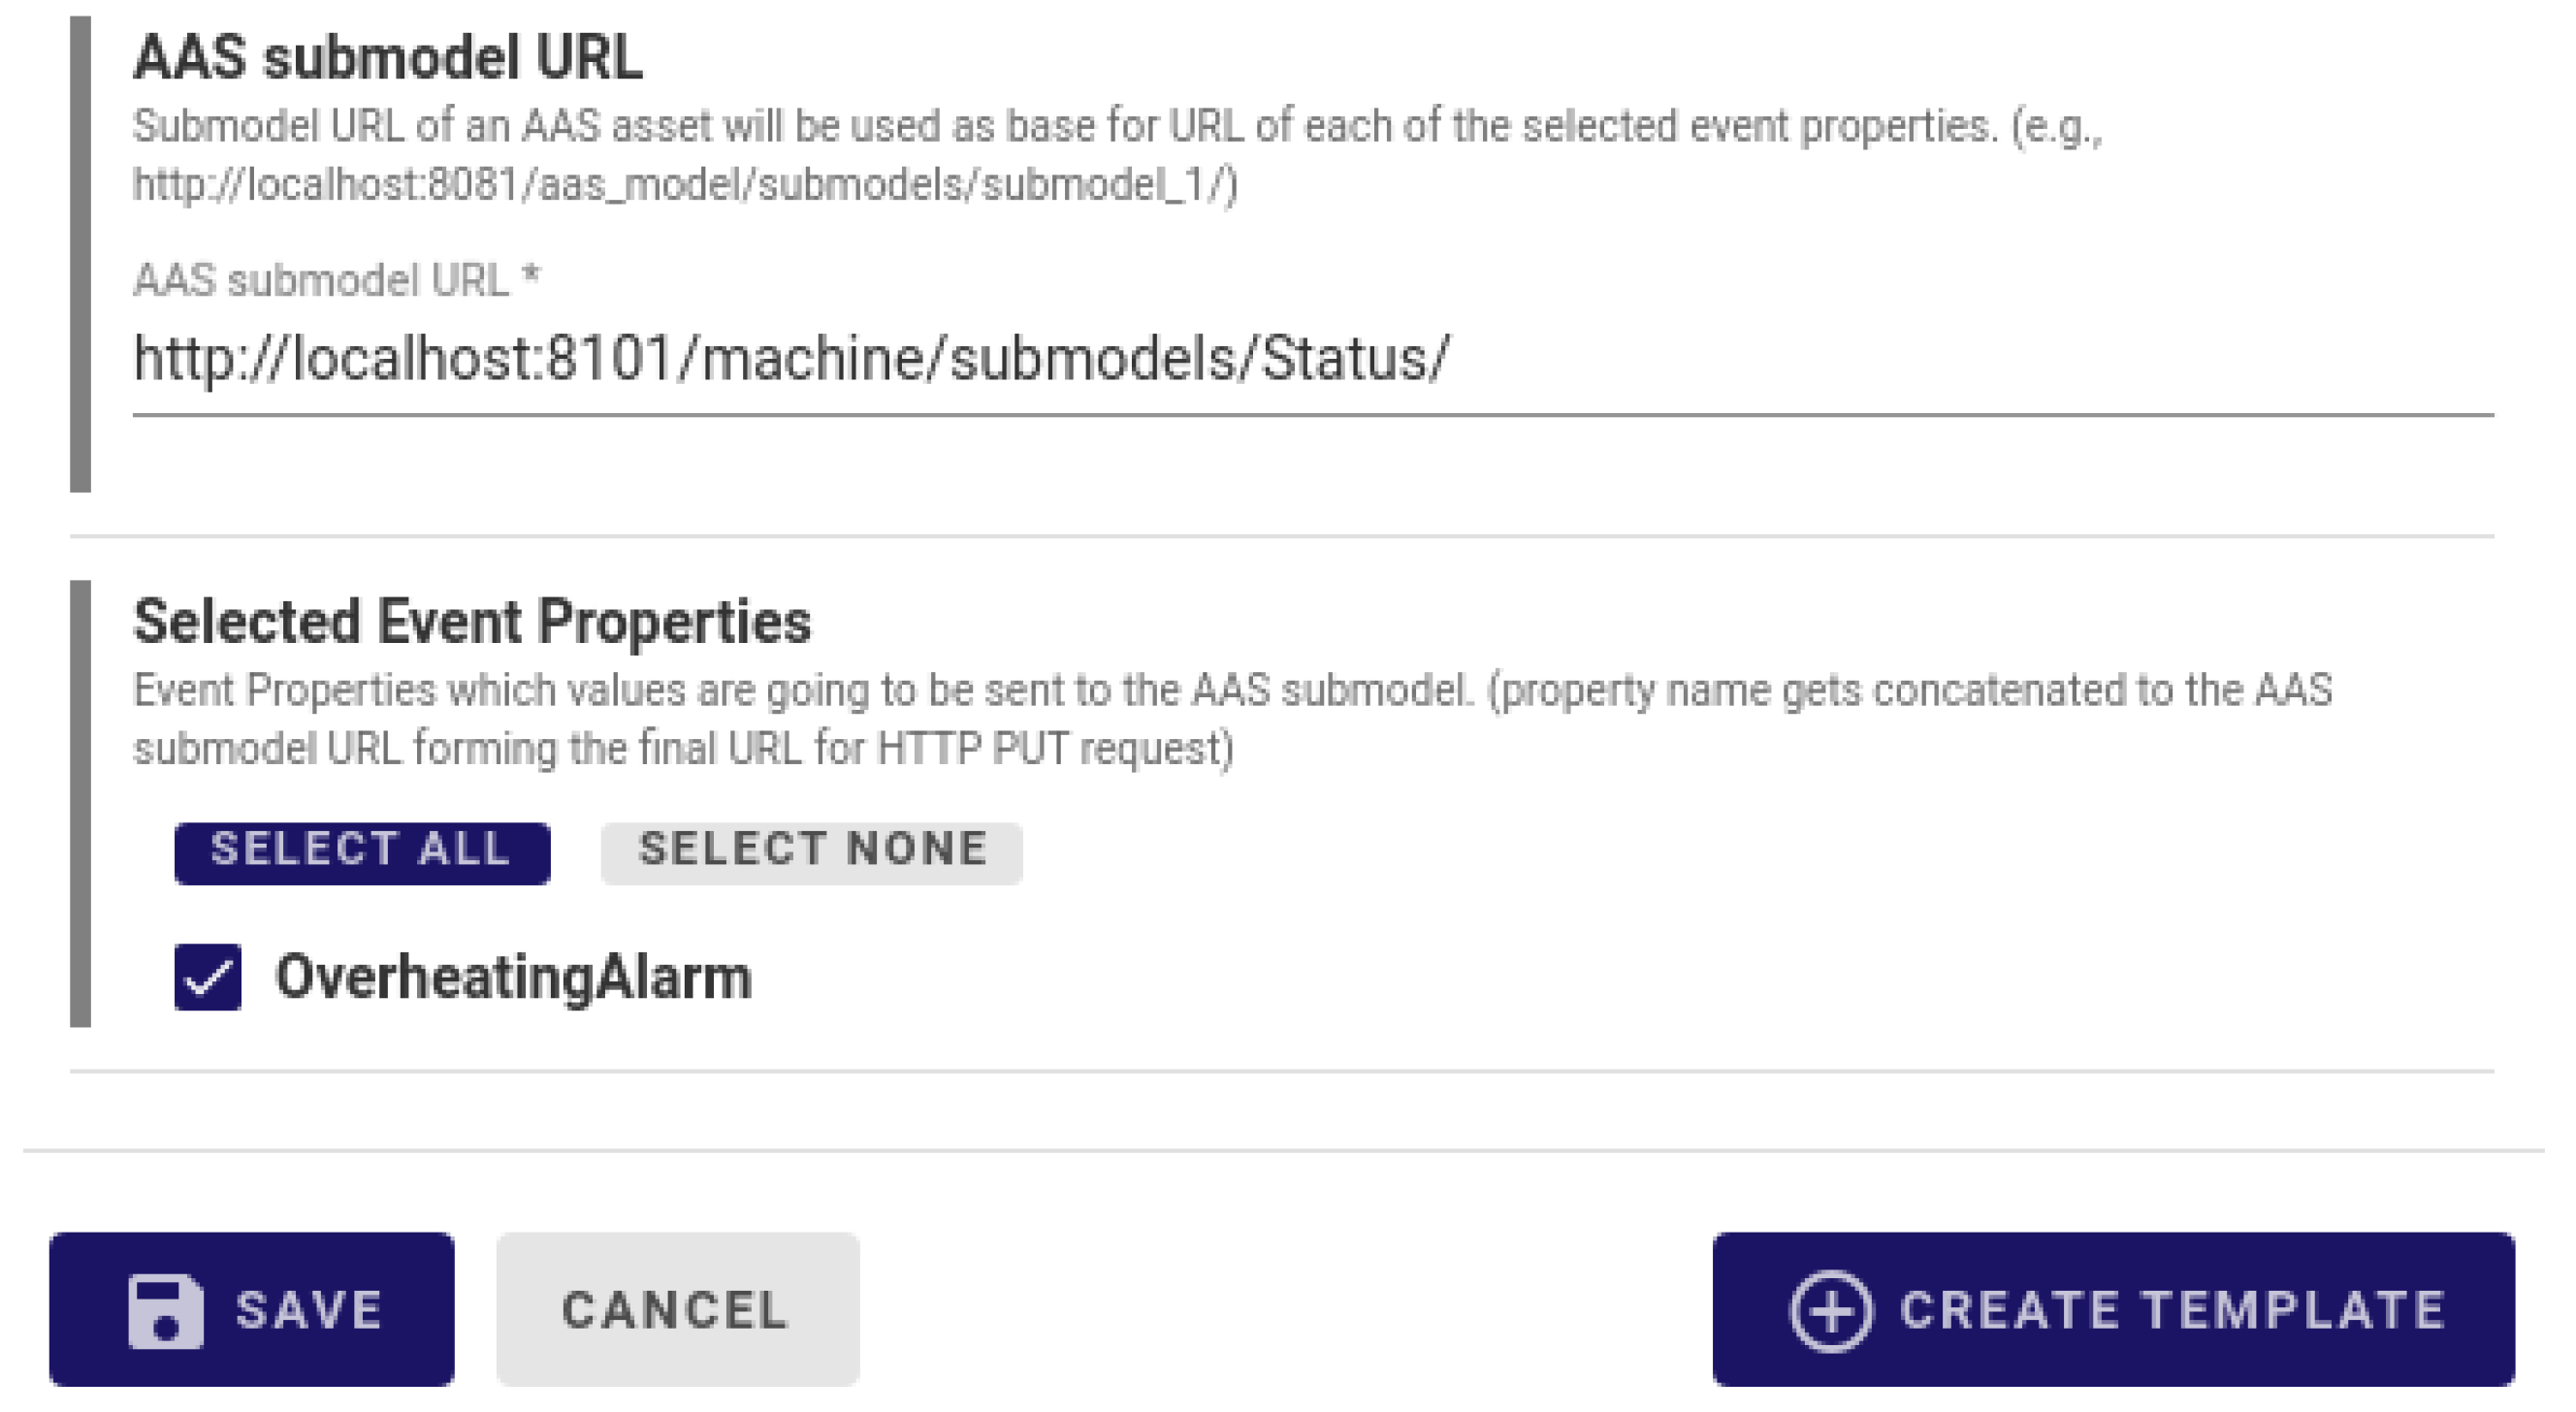Click the example localhost:8081 URL in the description
The height and width of the screenshot is (1412, 2576).
[x=685, y=185]
